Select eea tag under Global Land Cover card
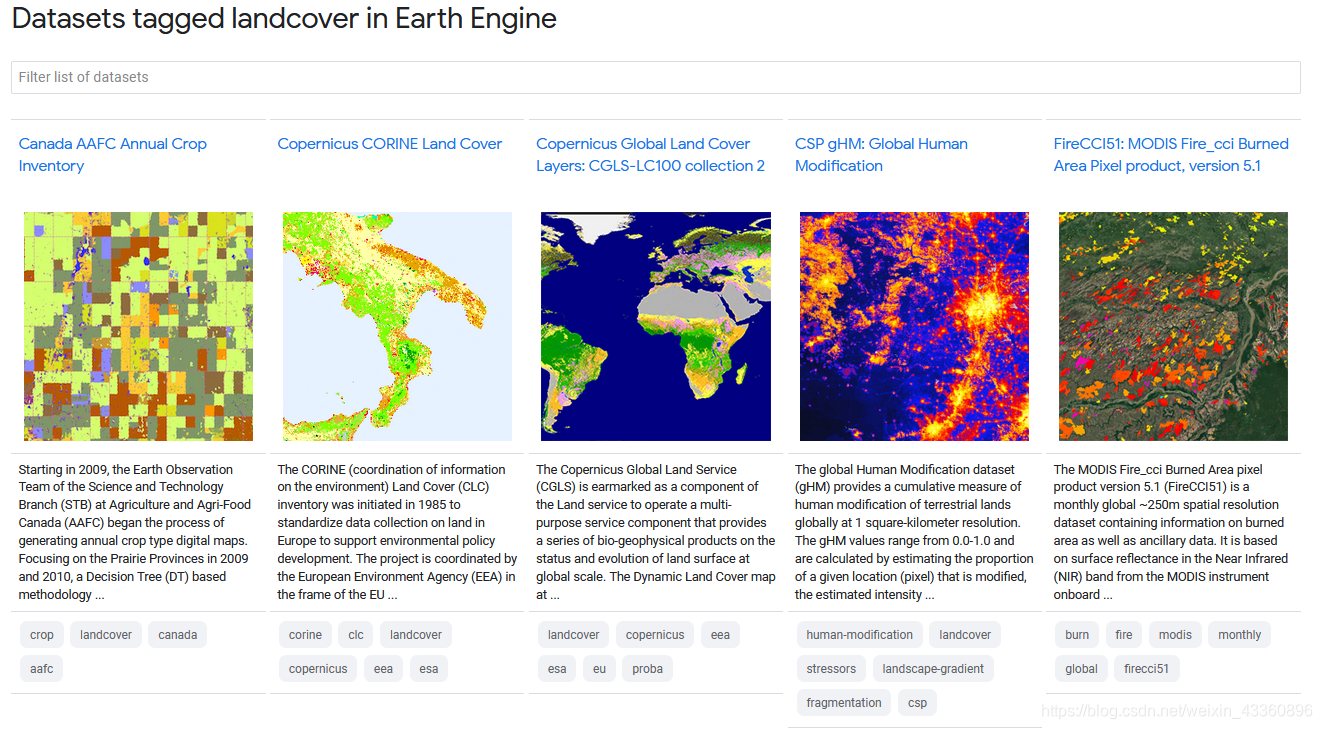 [x=721, y=635]
